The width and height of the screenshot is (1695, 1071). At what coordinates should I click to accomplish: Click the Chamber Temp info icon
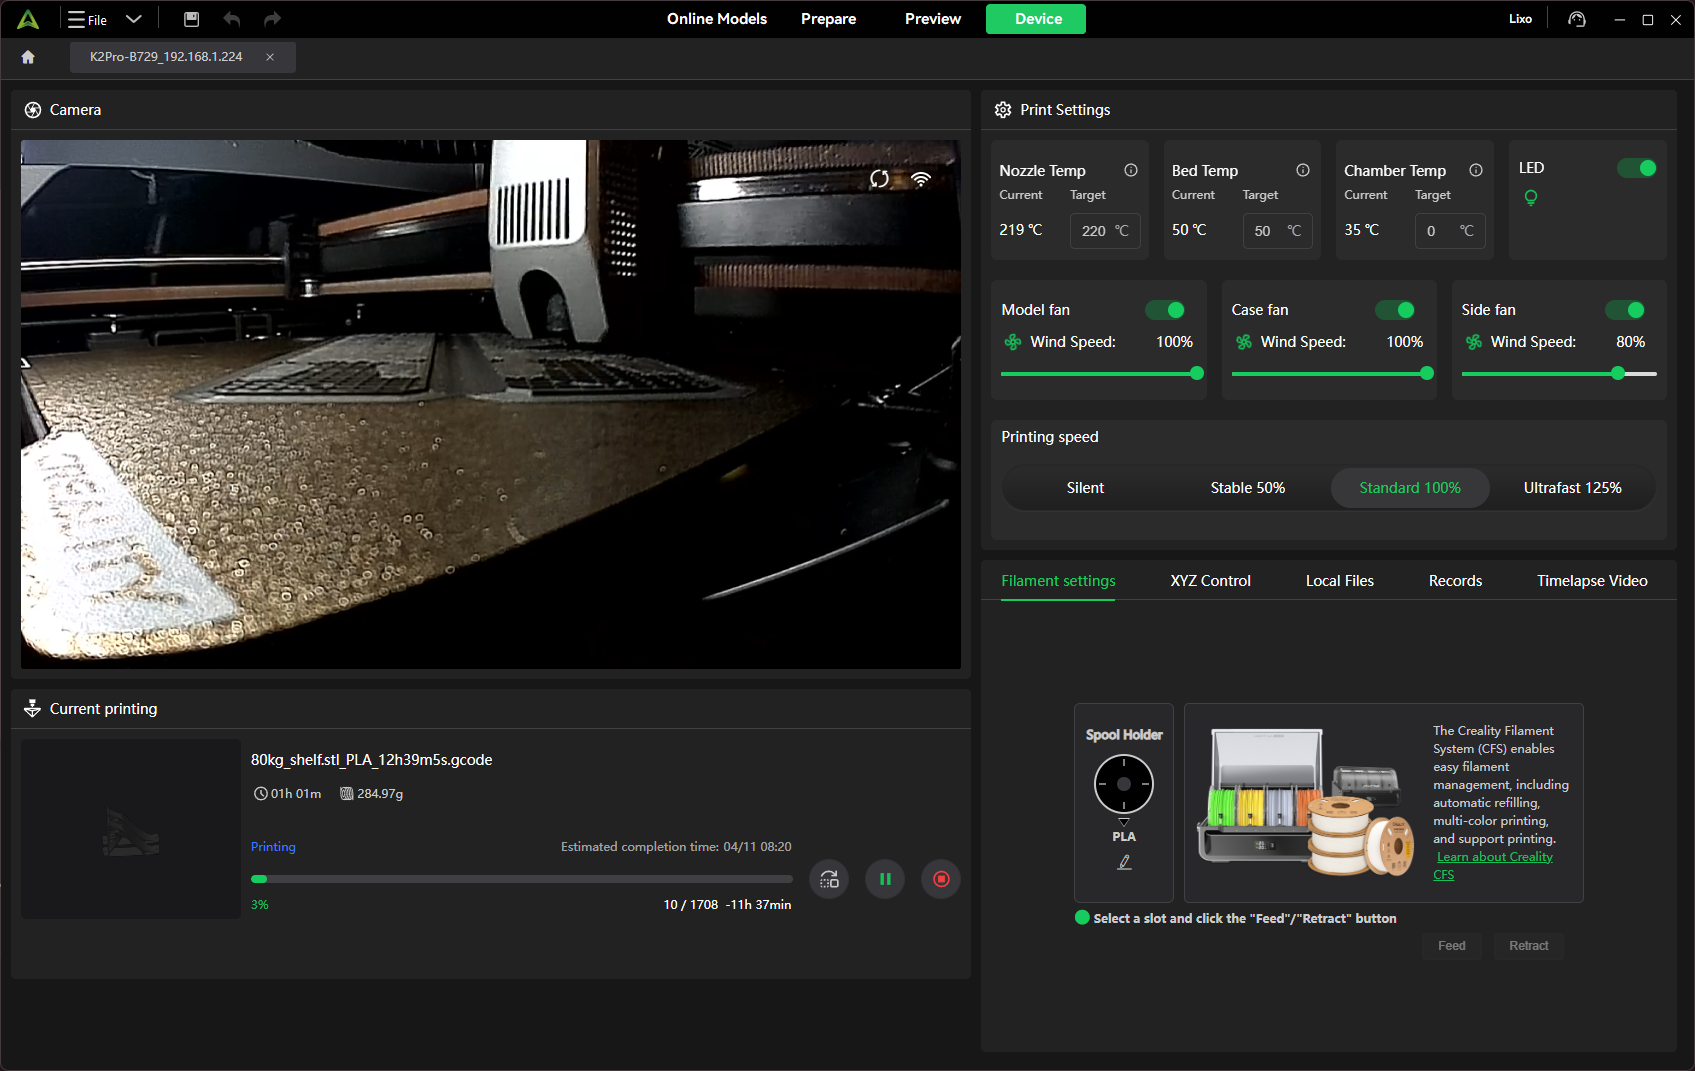point(1476,170)
